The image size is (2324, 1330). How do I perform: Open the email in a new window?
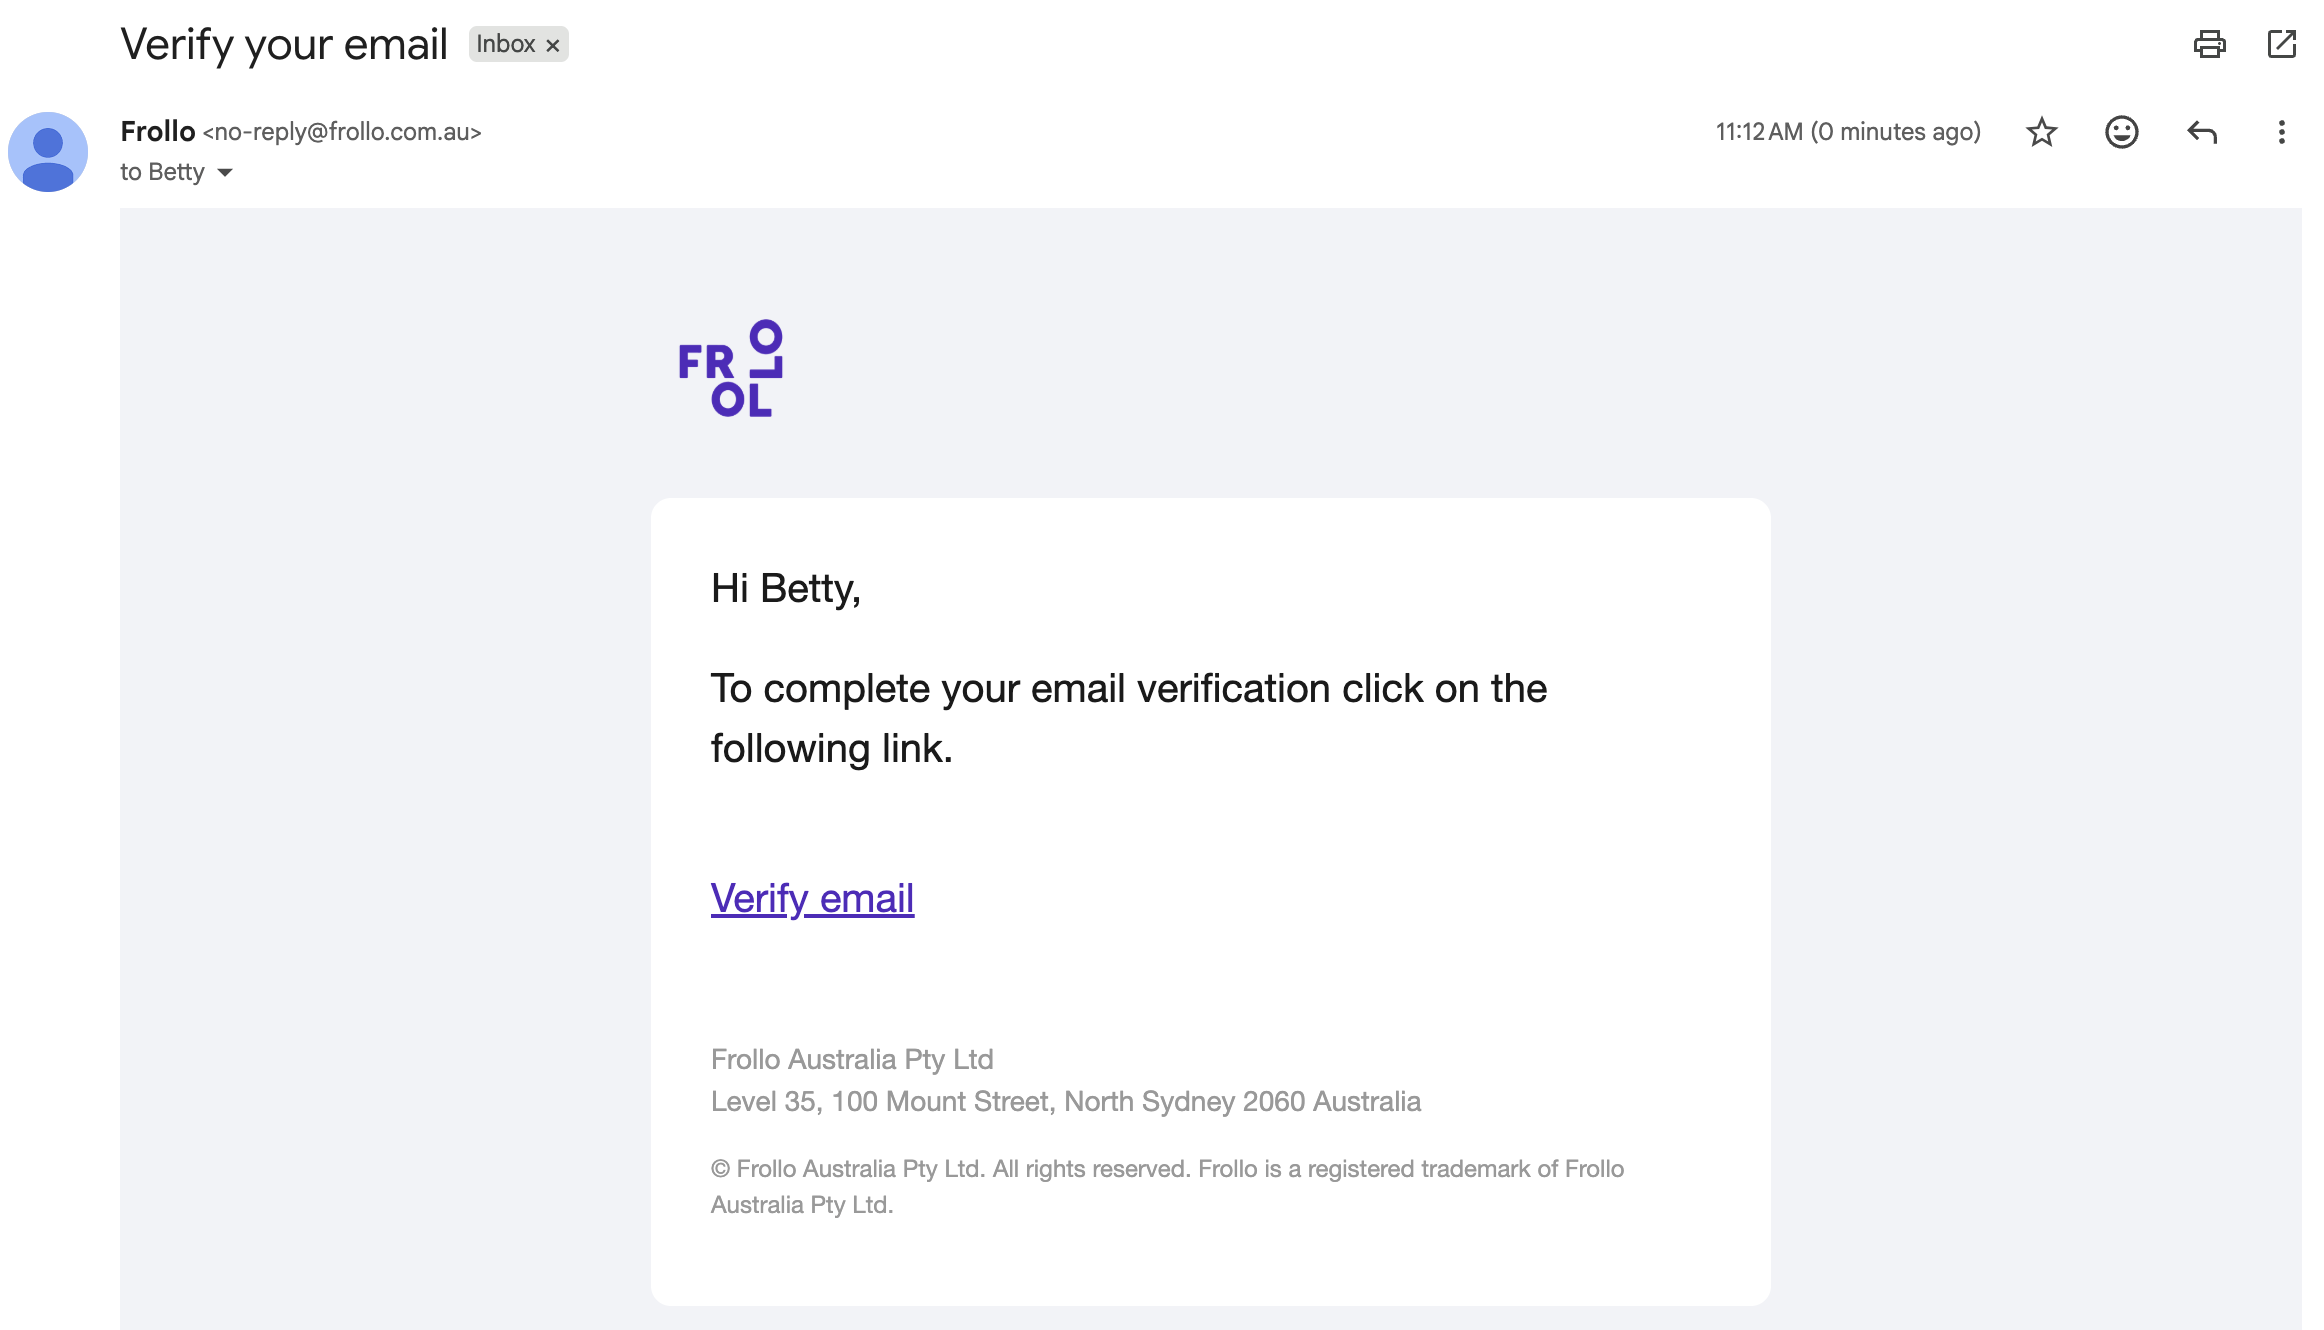pyautogui.click(x=2281, y=44)
